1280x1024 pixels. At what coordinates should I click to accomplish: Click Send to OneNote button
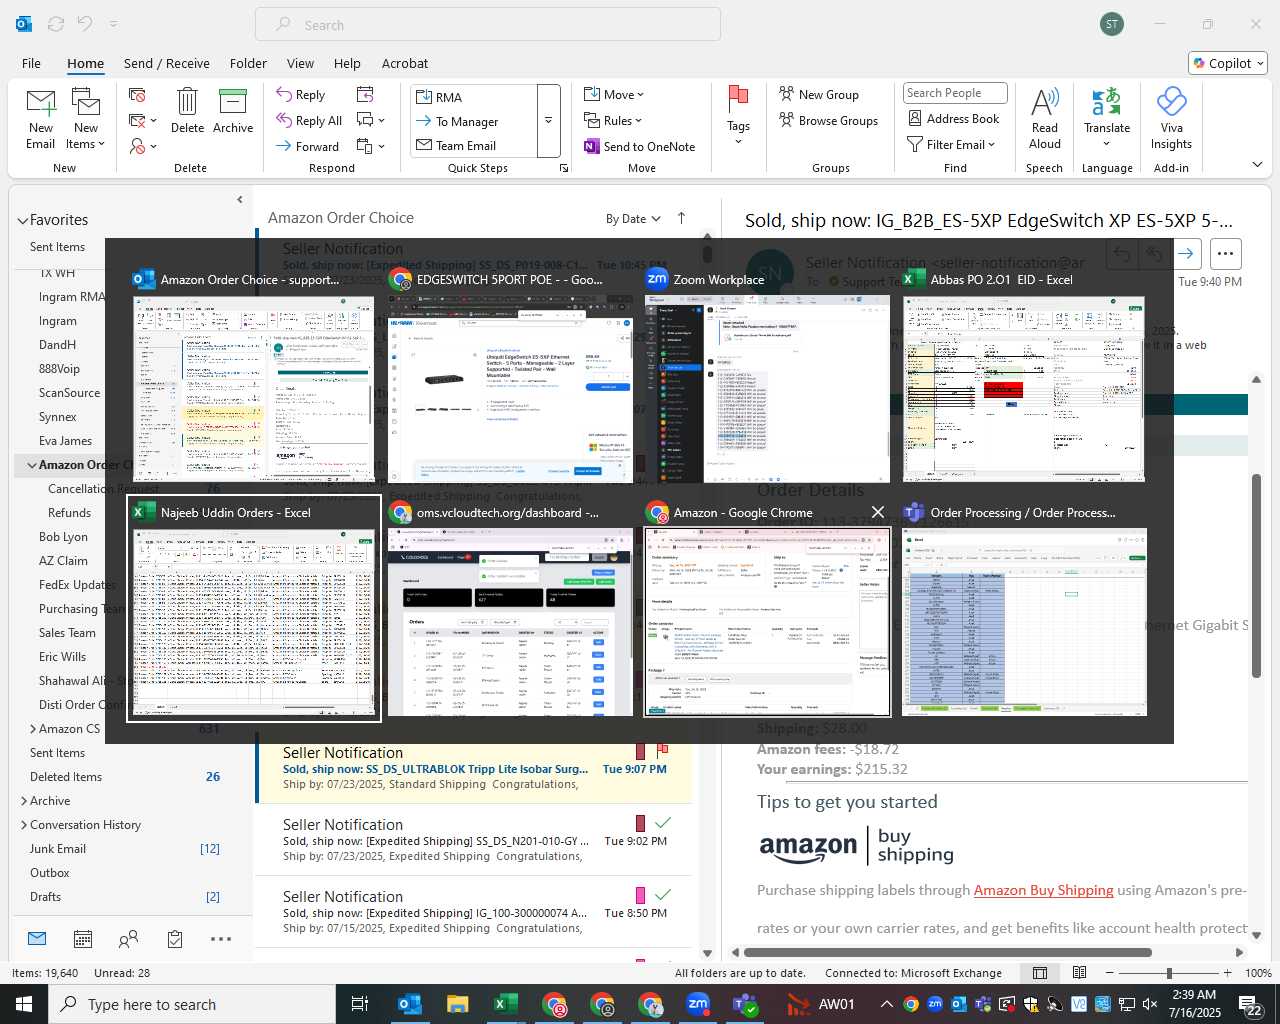640,146
